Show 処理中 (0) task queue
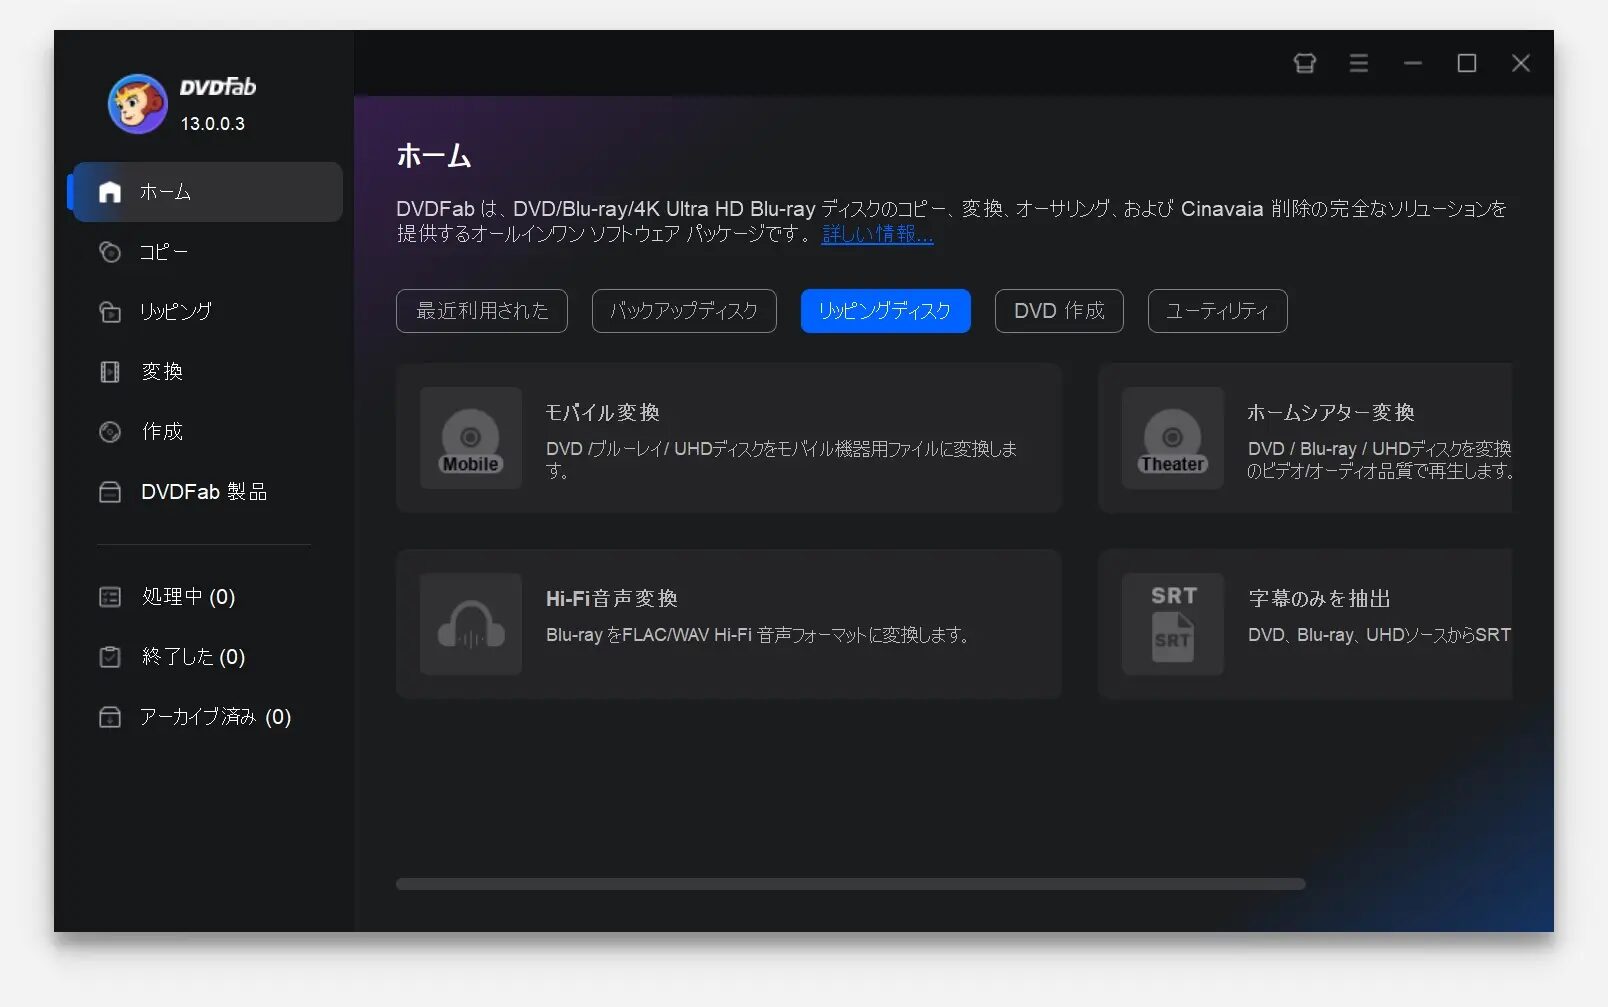This screenshot has width=1608, height=1007. 188,597
